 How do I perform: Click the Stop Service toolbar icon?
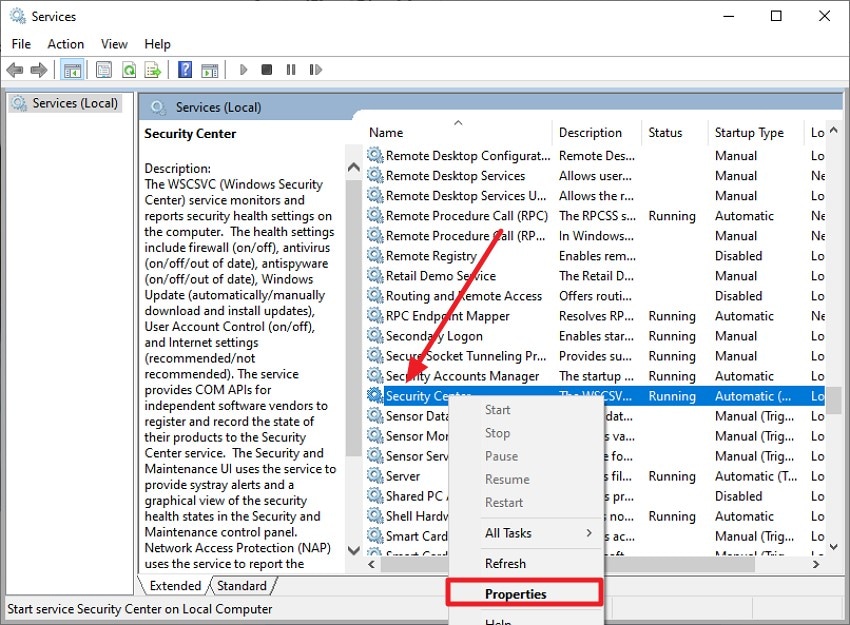click(x=266, y=69)
